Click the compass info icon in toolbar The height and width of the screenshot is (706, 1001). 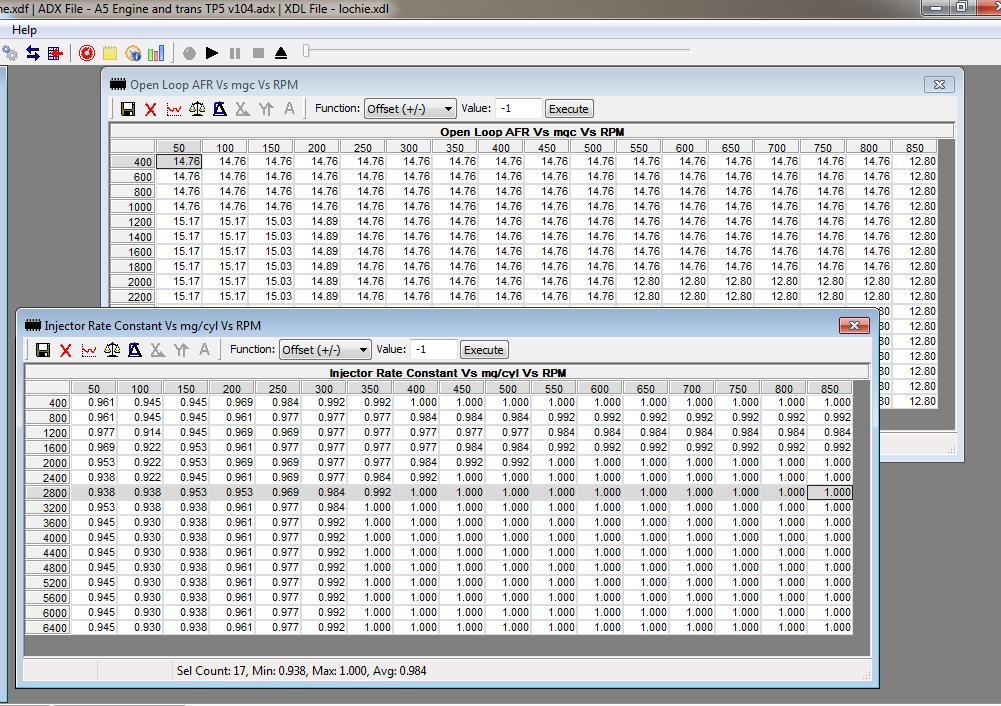pyautogui.click(x=133, y=53)
